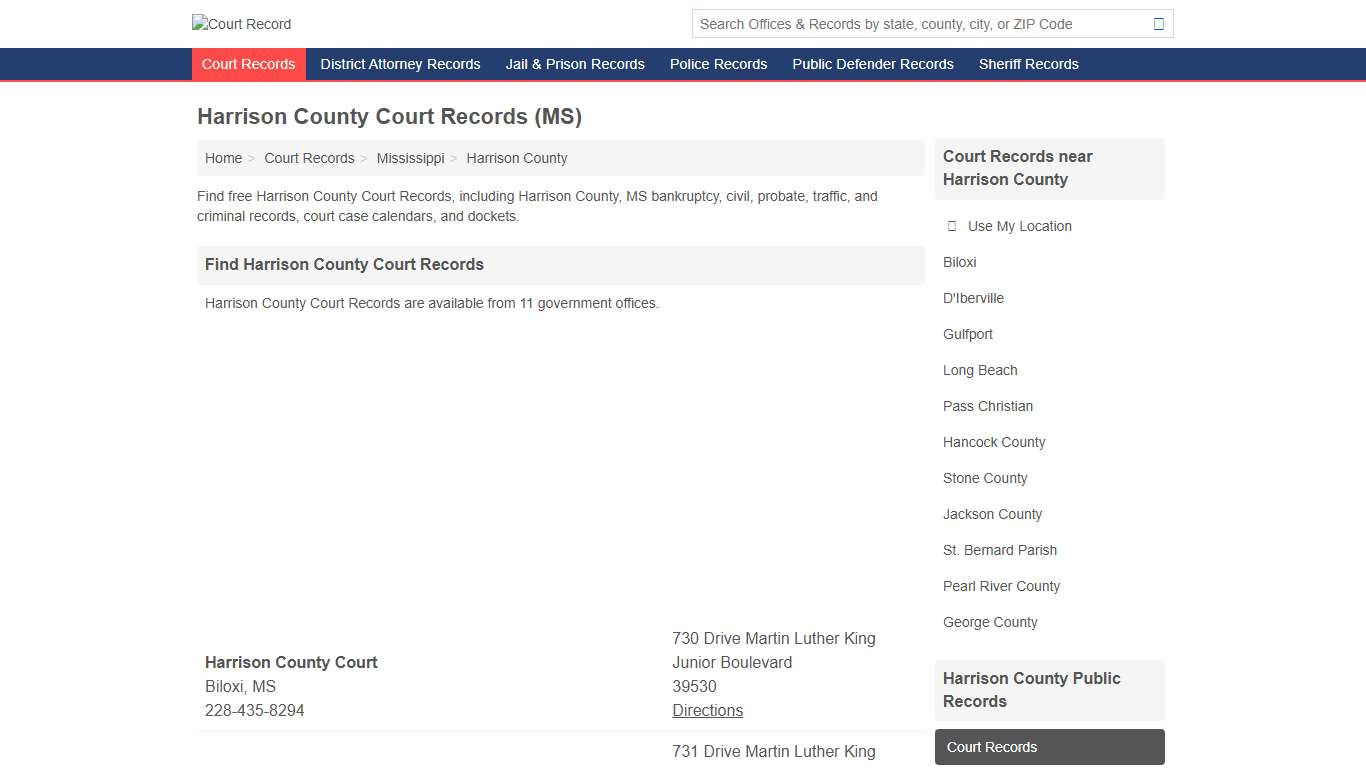Image resolution: width=1366 pixels, height=768 pixels.
Task: Switch to the Police Records tab
Action: pos(718,64)
